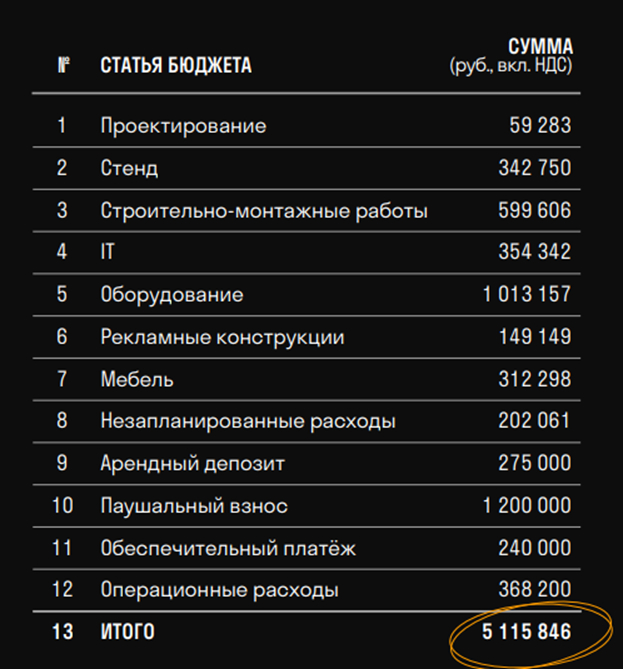
Task: Click the 1 200 000 amount value
Action: coord(526,506)
